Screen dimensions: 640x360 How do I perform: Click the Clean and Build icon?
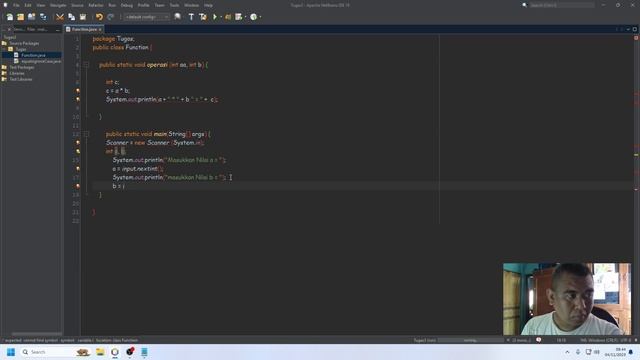pos(203,17)
